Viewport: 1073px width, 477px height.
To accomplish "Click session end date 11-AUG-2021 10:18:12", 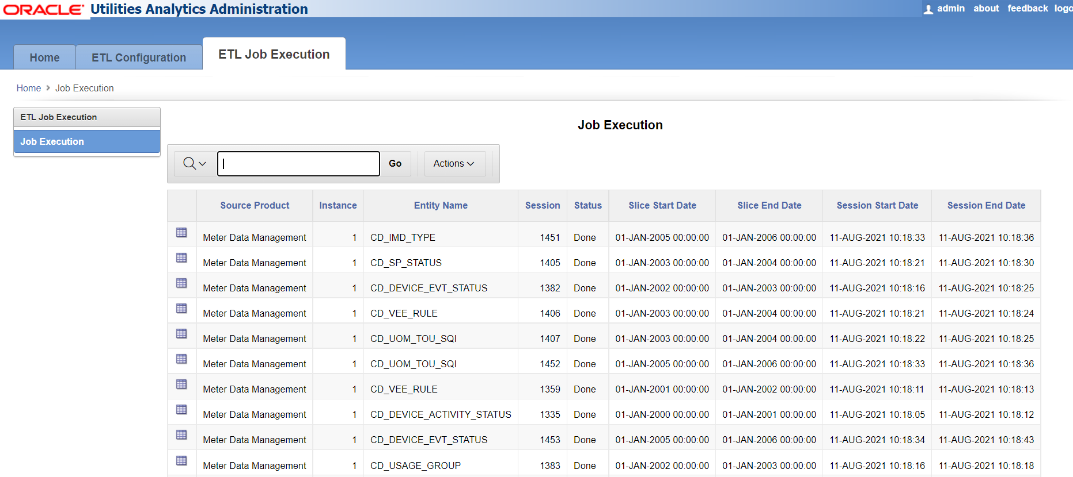I will coord(986,415).
